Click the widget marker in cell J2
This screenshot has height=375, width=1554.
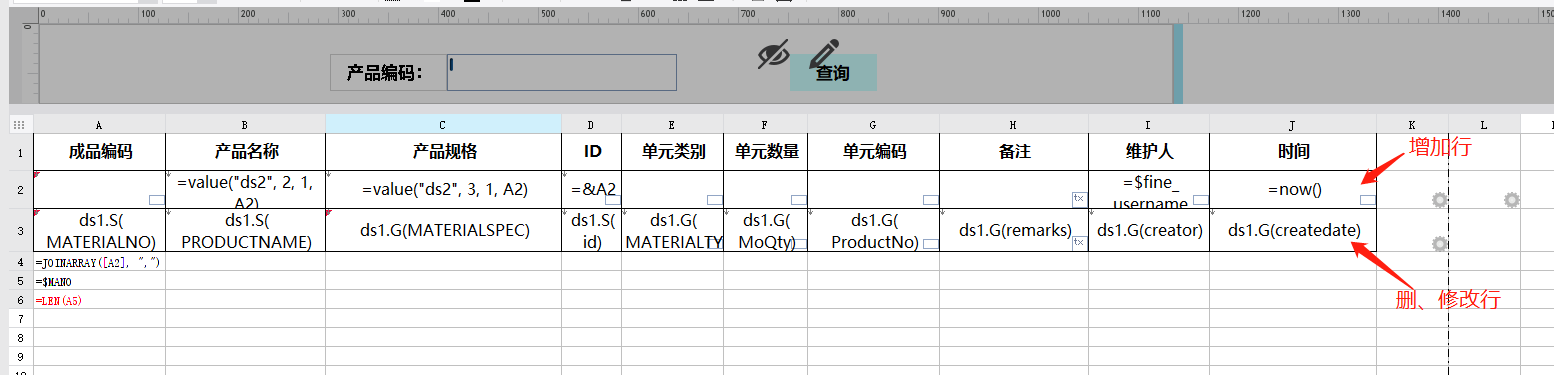point(1368,200)
